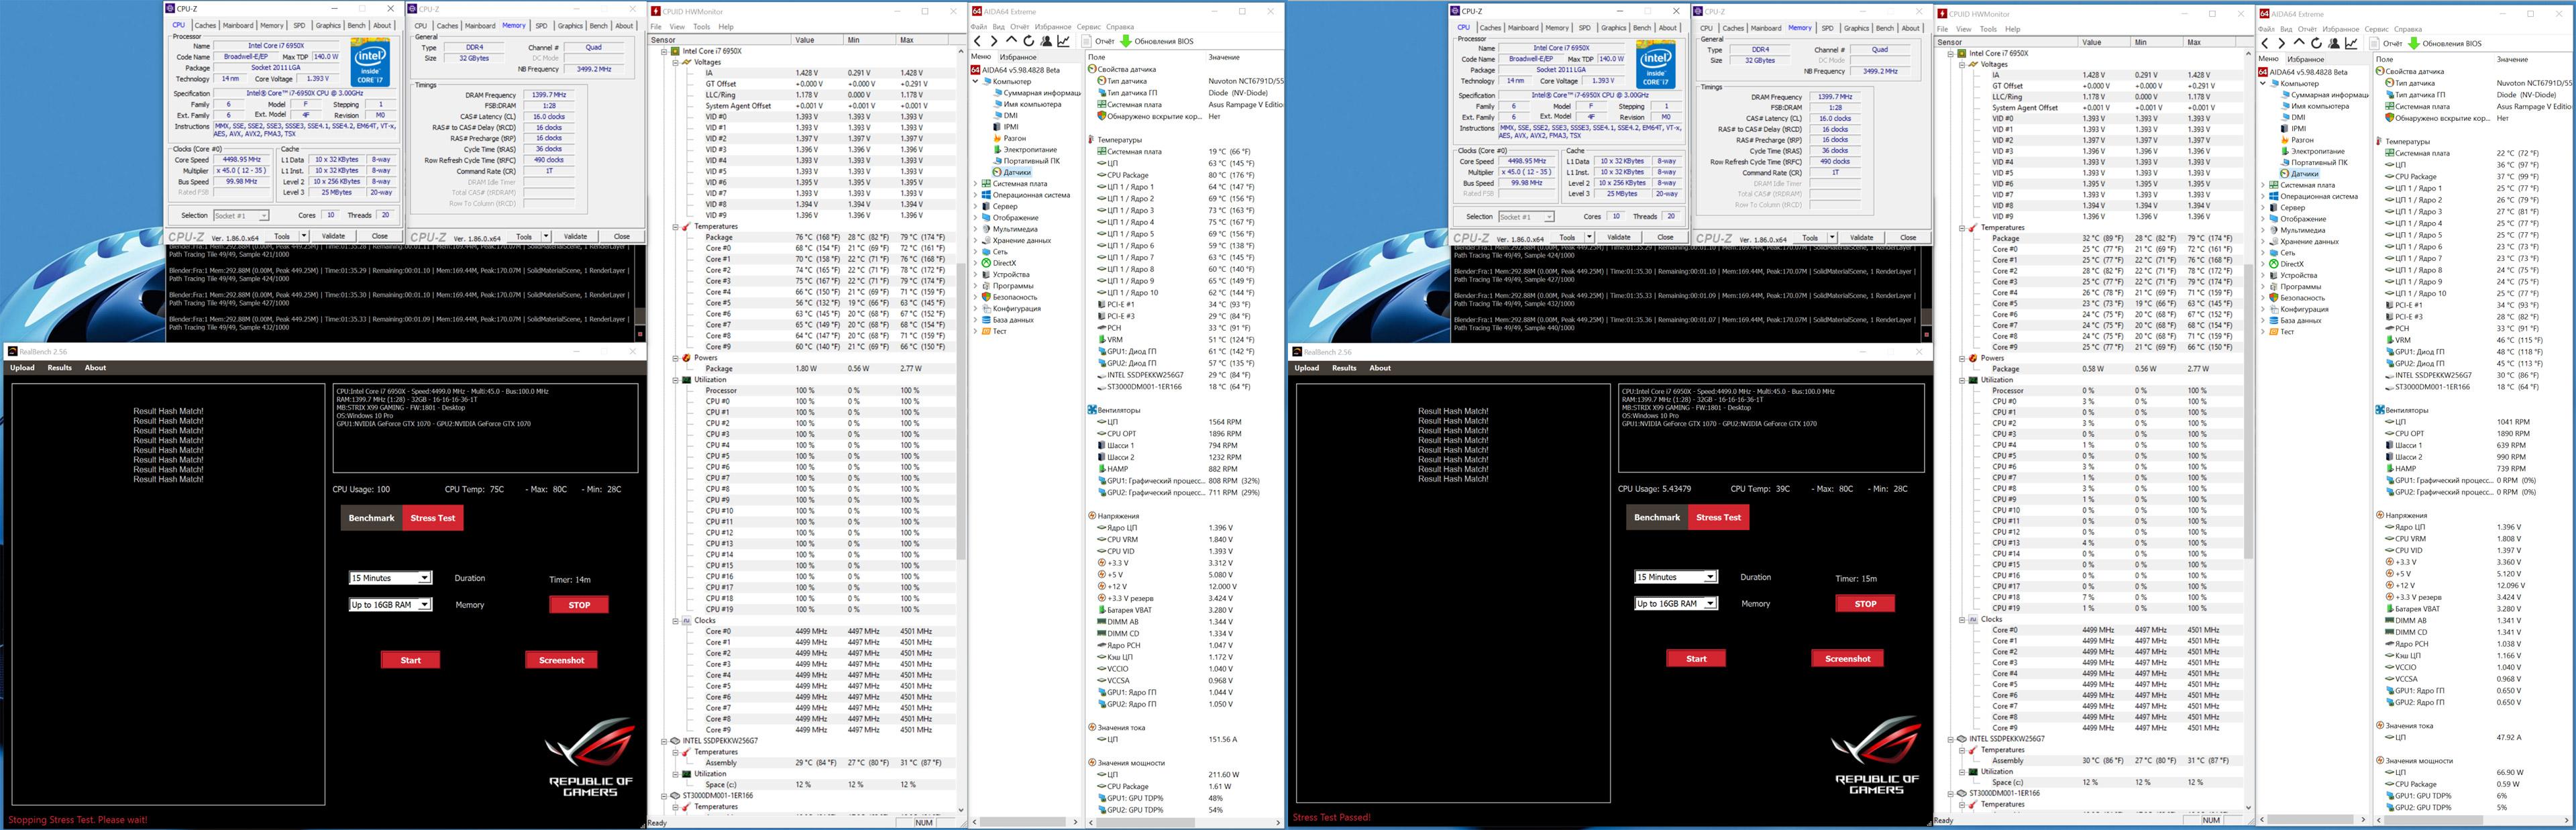Open Caches tab in leftmost CPU-Z window
2576x830 pixels.
pos(205,25)
